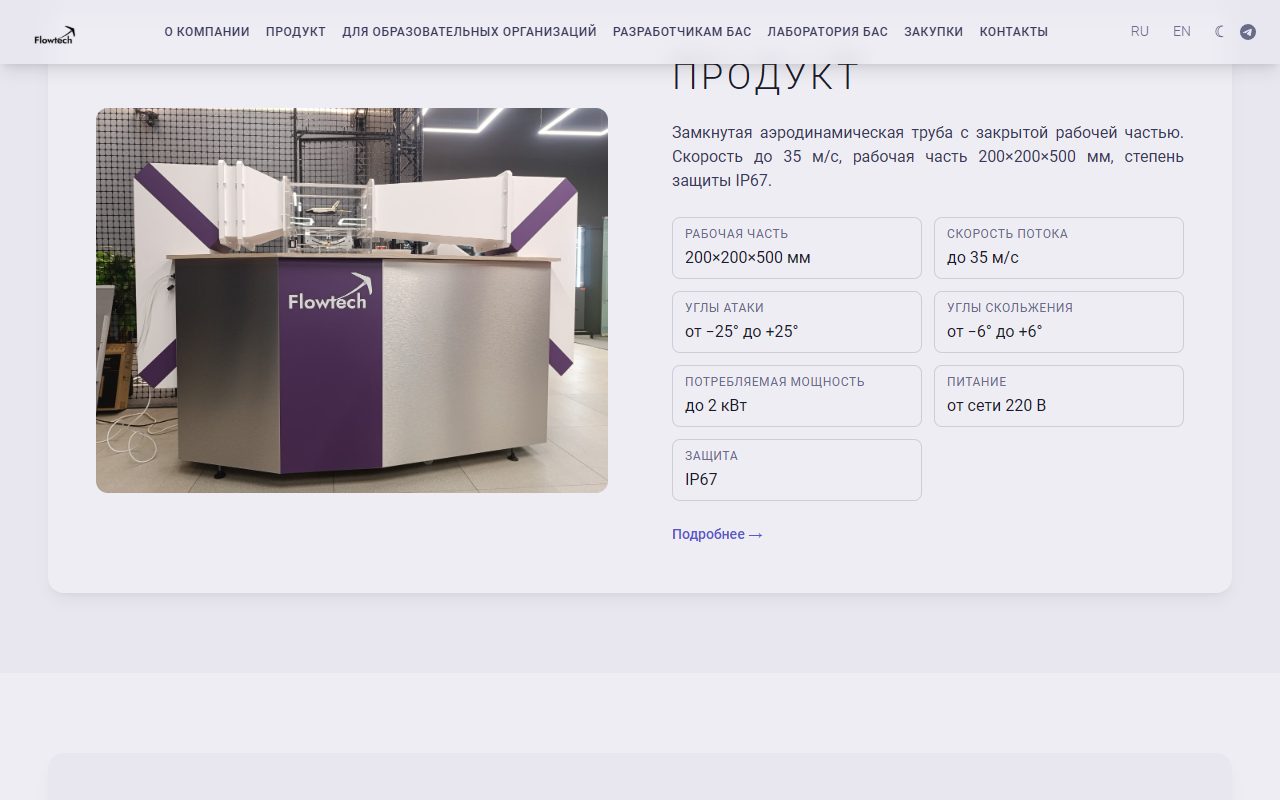
Task: Switch language to EN
Action: pyautogui.click(x=1182, y=31)
